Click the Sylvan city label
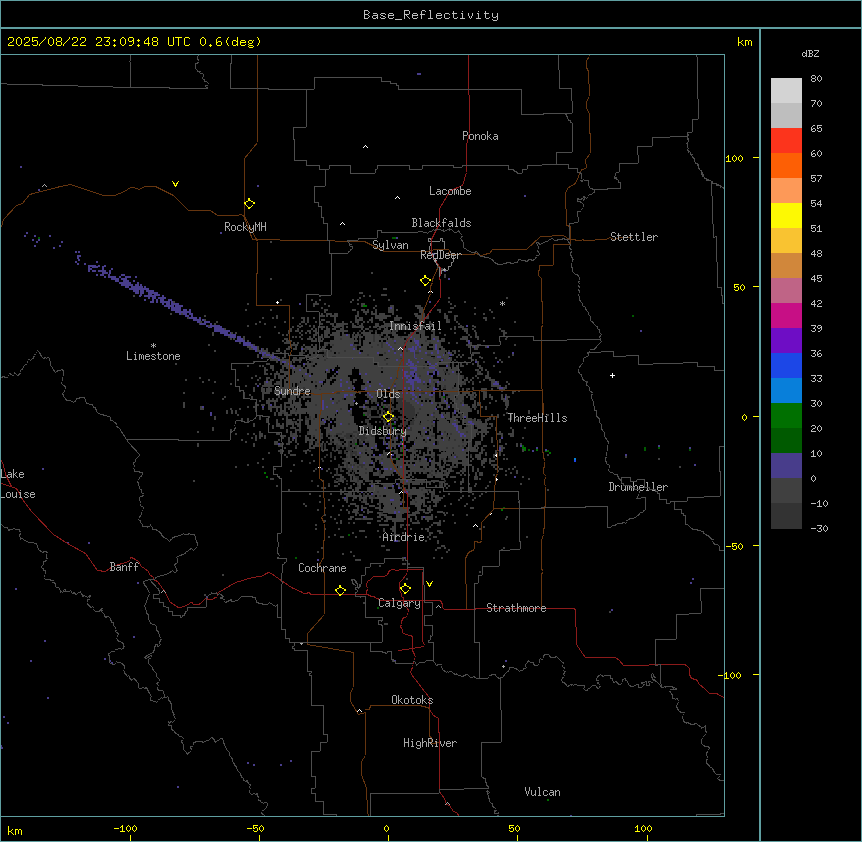Screen dimensions: 862x842 pos(390,245)
